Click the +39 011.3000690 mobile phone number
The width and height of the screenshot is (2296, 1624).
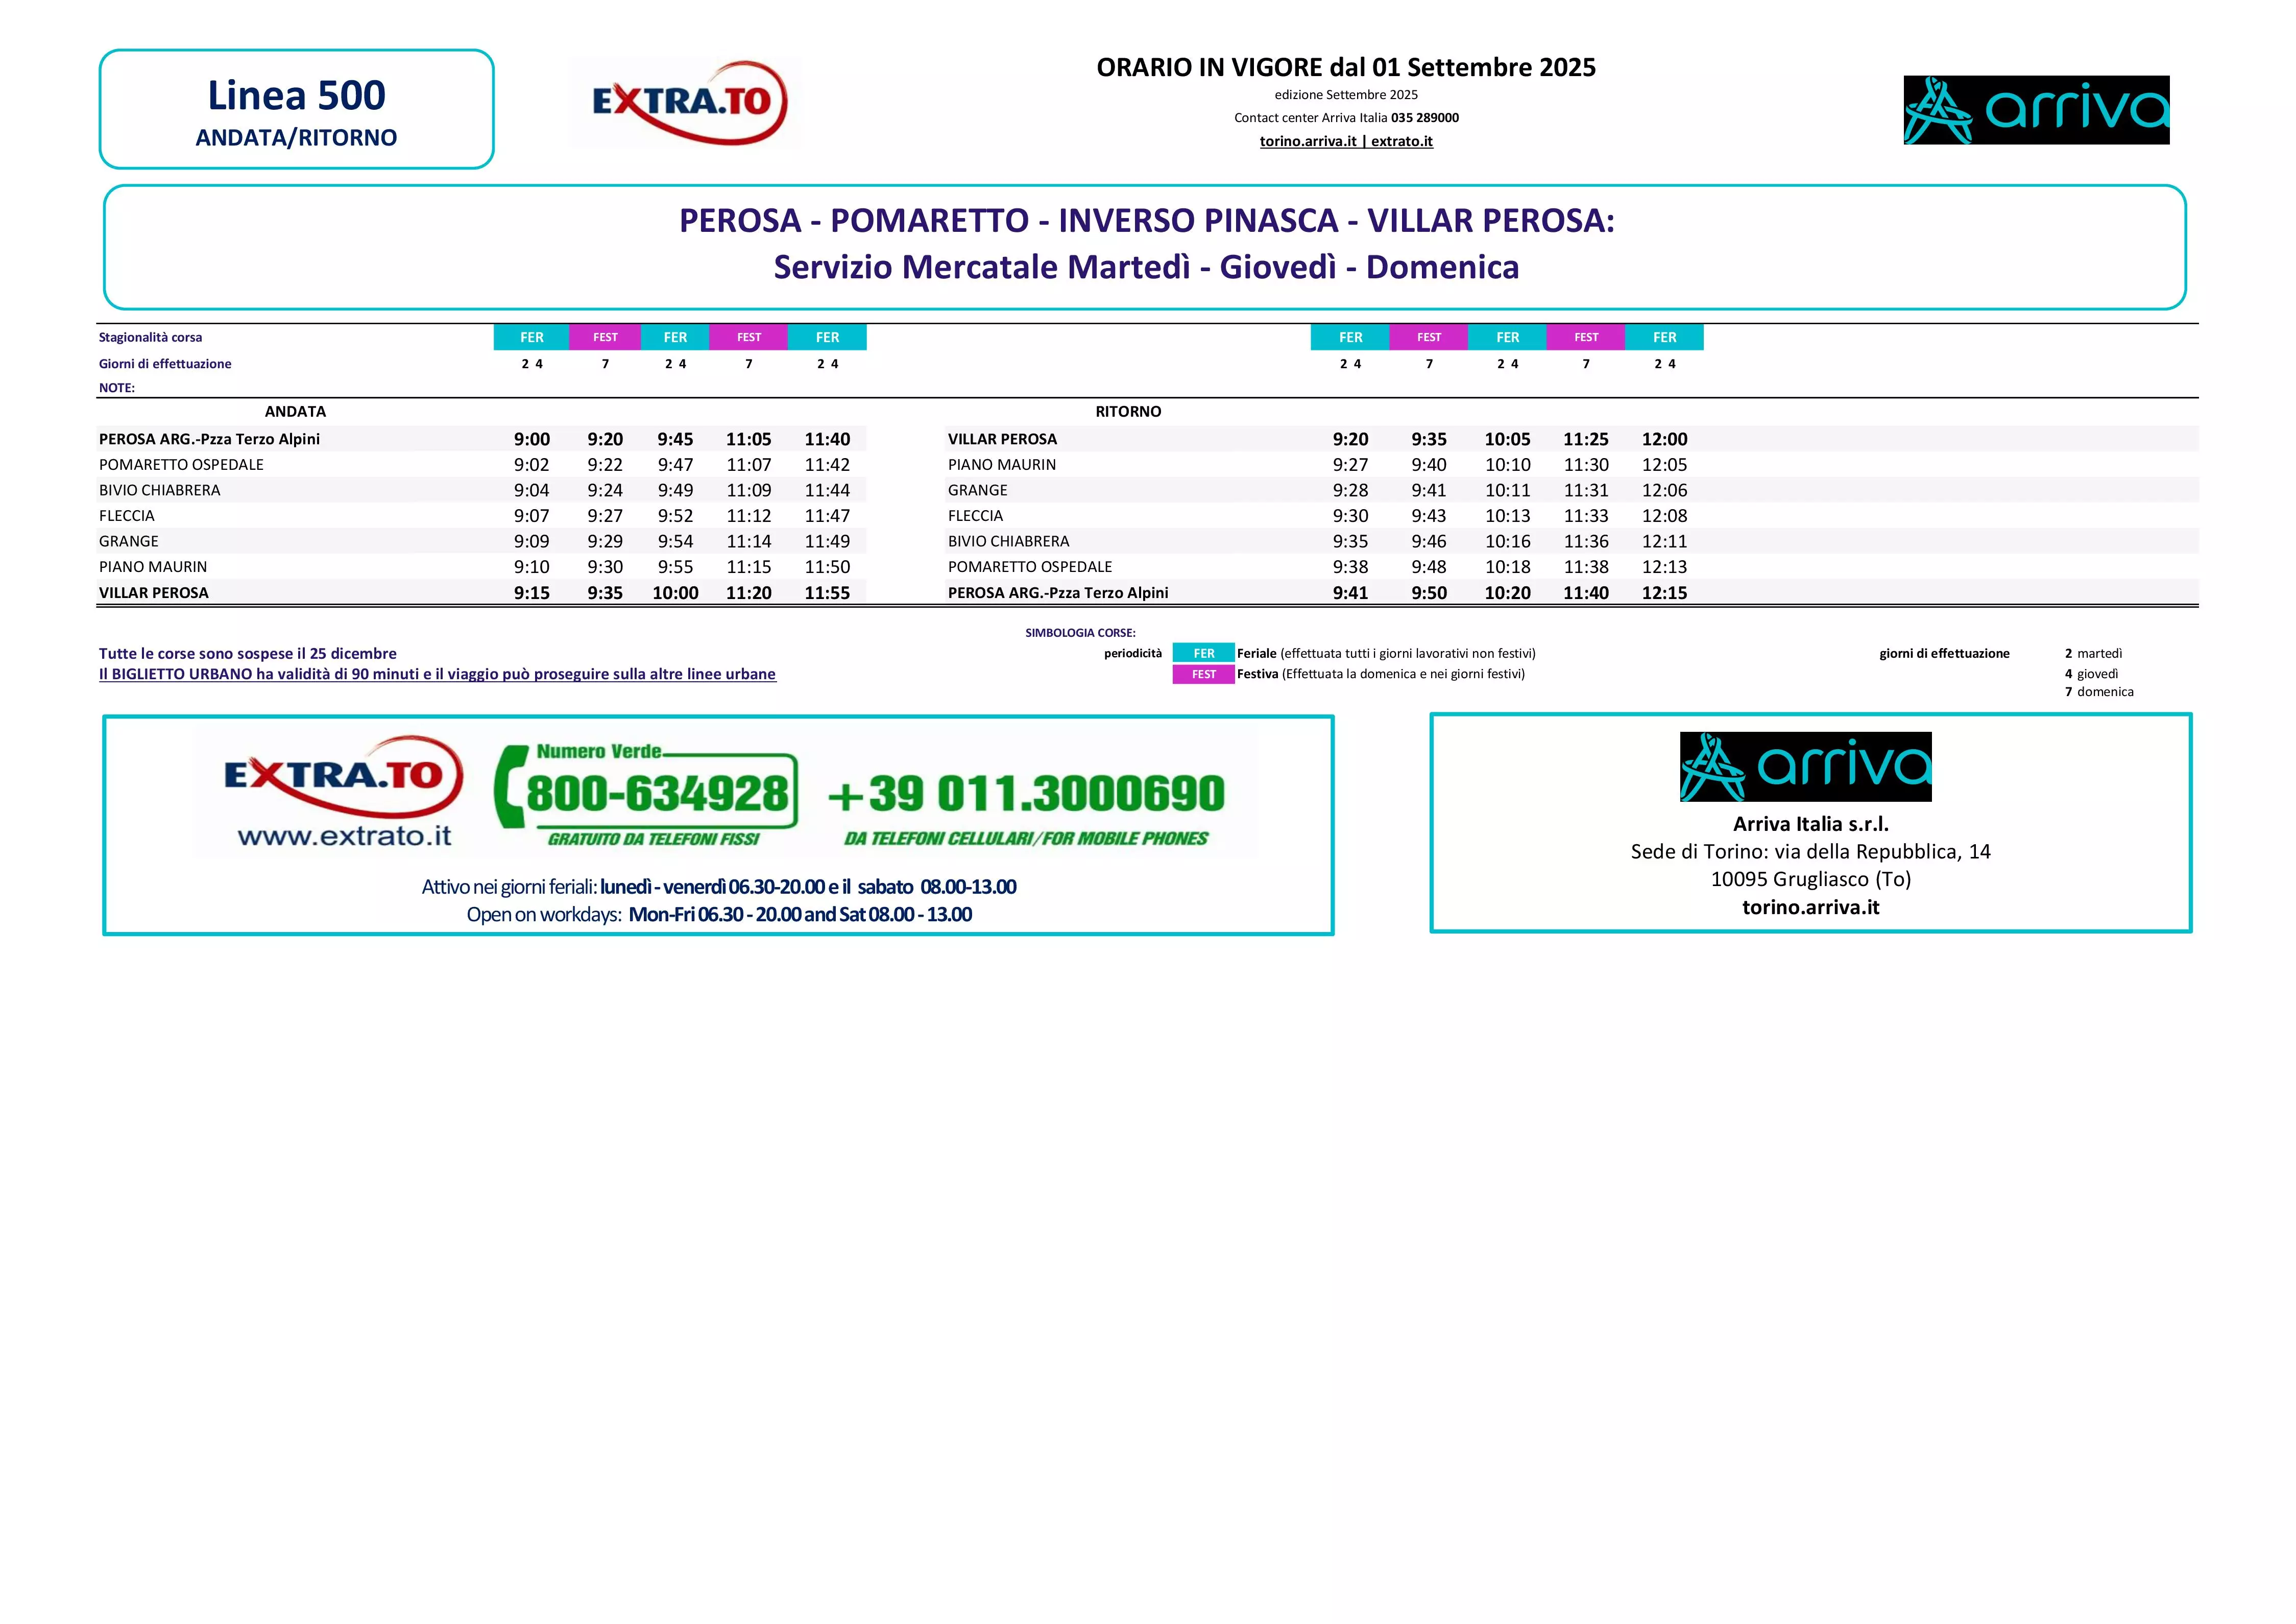(x=1026, y=794)
